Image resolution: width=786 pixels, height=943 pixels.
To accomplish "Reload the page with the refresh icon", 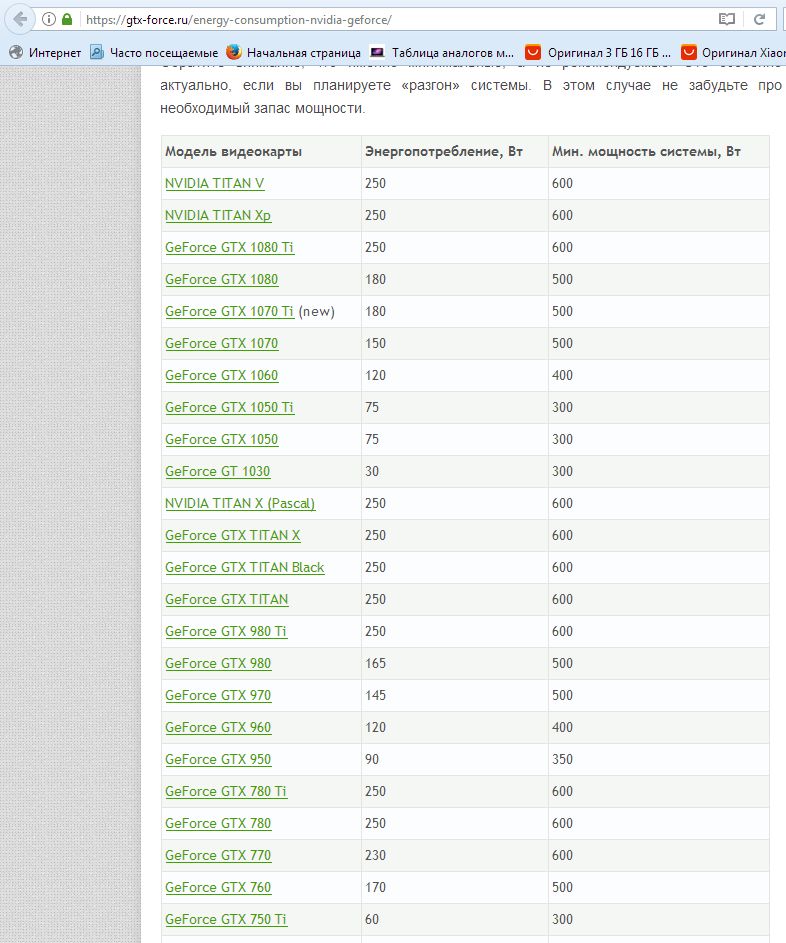I will (x=760, y=19).
